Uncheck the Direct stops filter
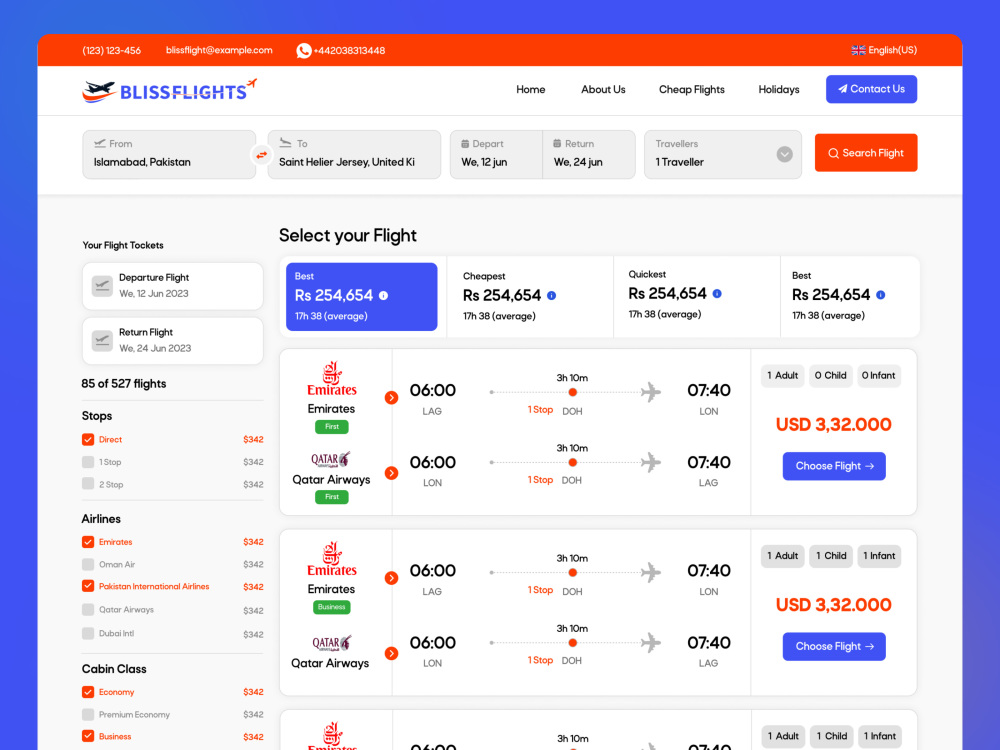 pos(88,439)
